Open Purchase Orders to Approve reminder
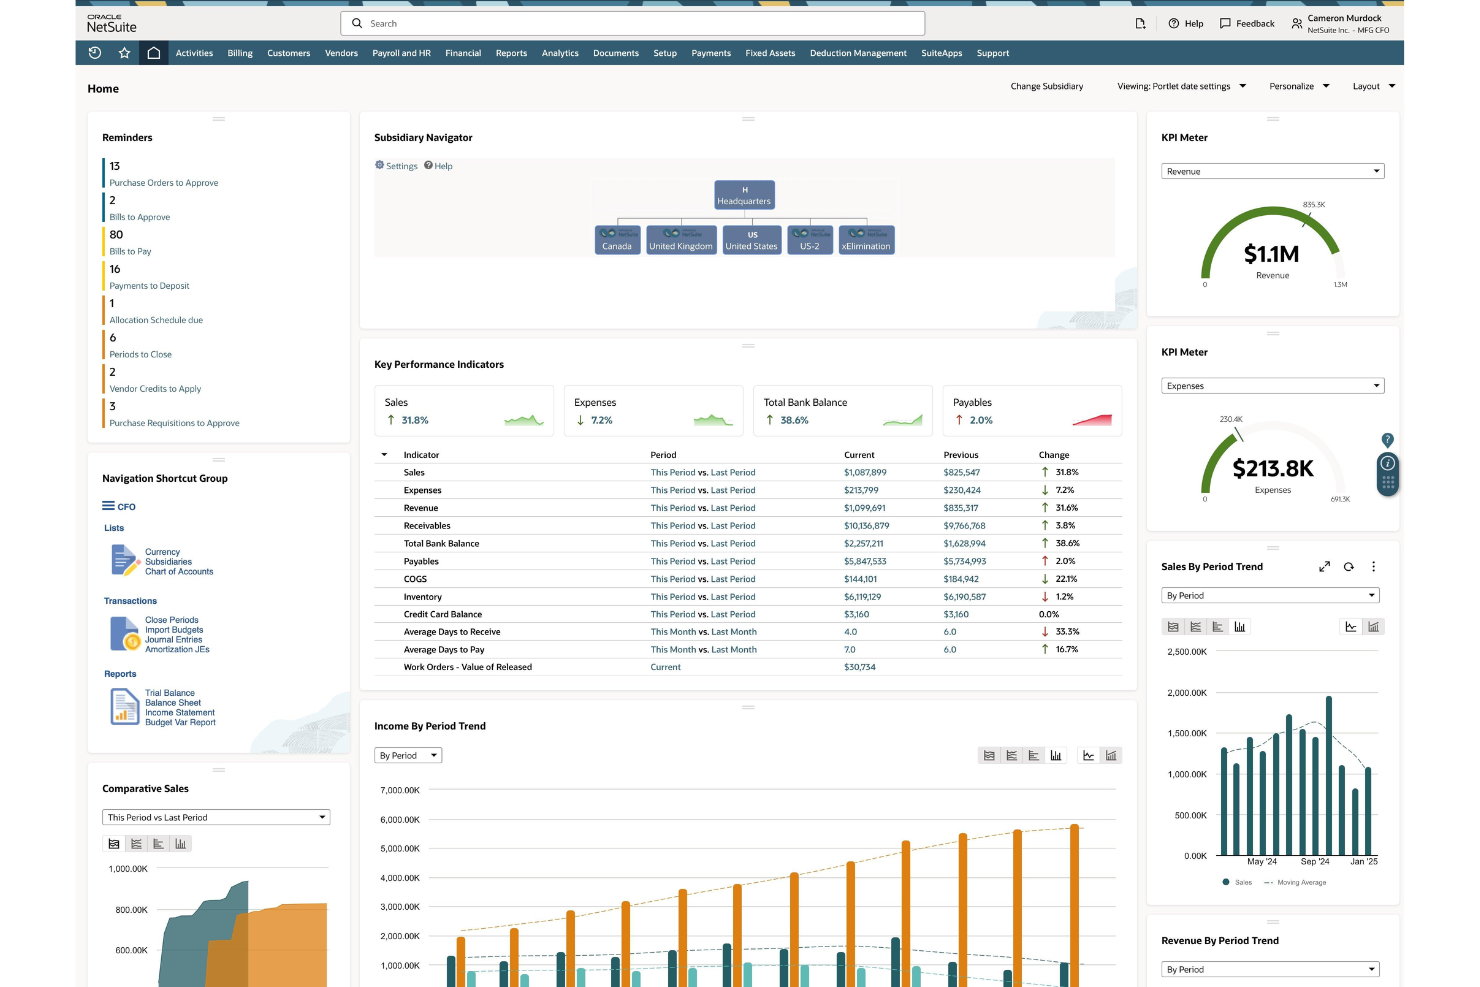Image resolution: width=1480 pixels, height=987 pixels. point(164,183)
